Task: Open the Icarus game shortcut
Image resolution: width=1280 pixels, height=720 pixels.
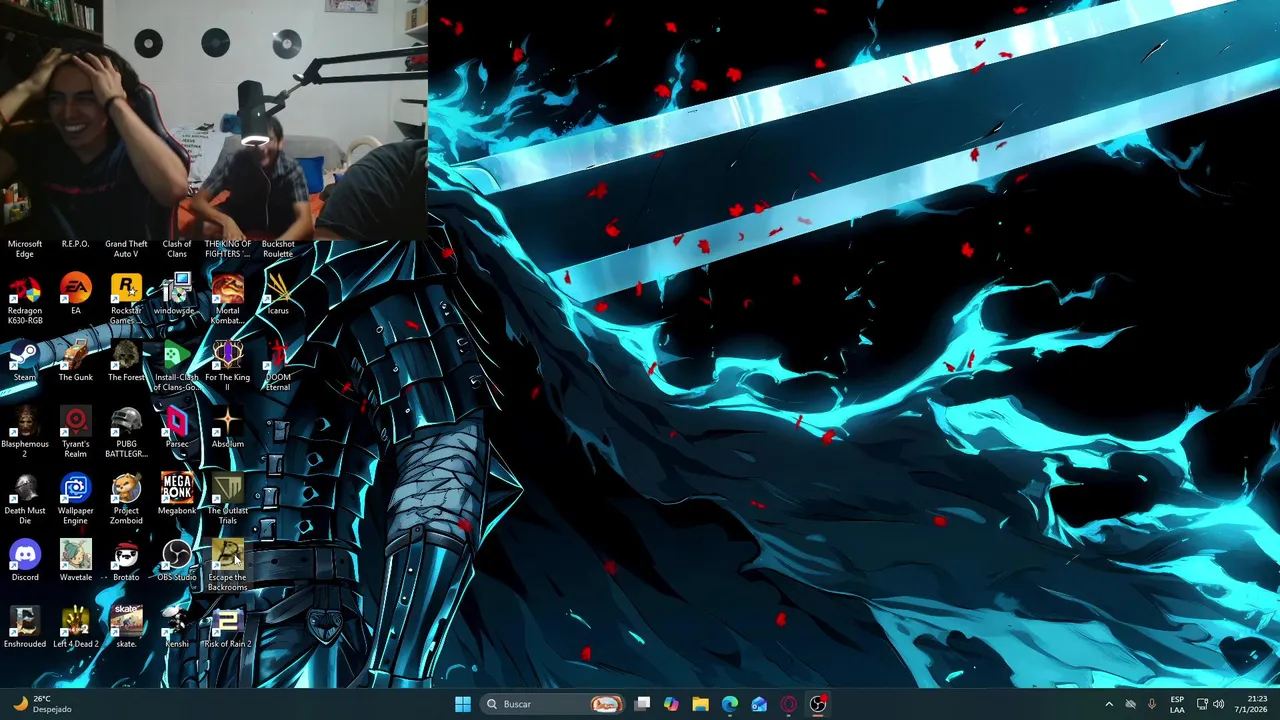Action: [x=278, y=296]
